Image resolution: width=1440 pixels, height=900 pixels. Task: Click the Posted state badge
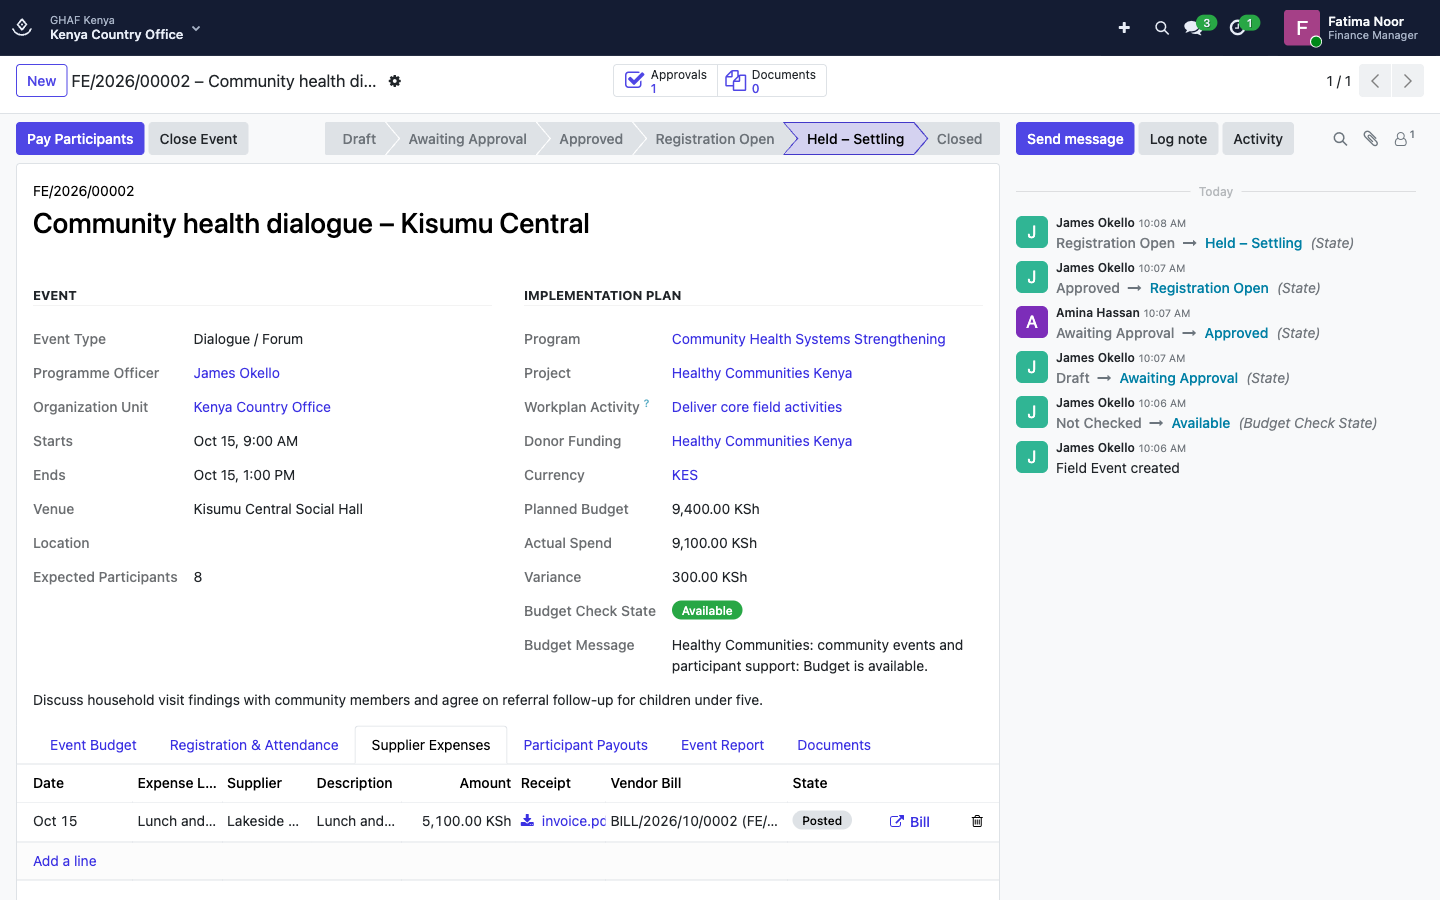point(822,821)
